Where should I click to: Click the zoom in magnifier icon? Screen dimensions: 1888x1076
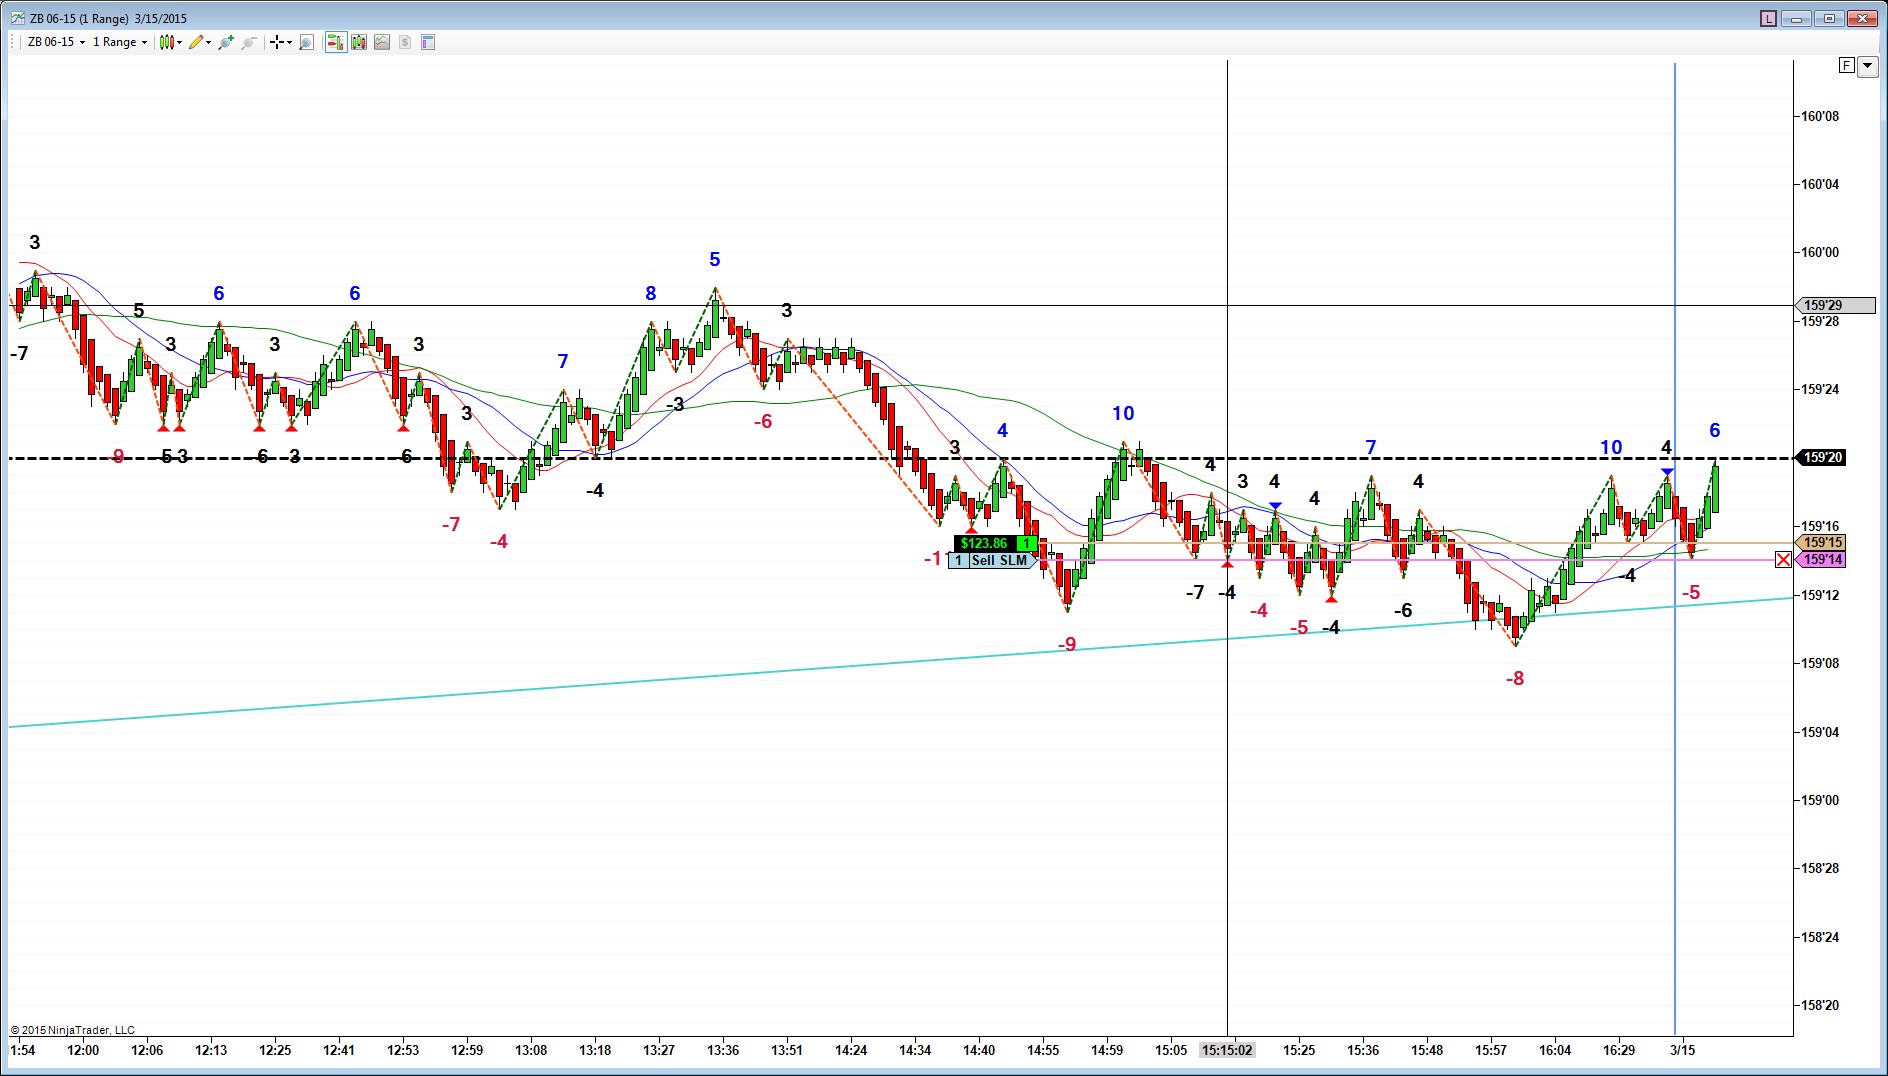click(226, 42)
